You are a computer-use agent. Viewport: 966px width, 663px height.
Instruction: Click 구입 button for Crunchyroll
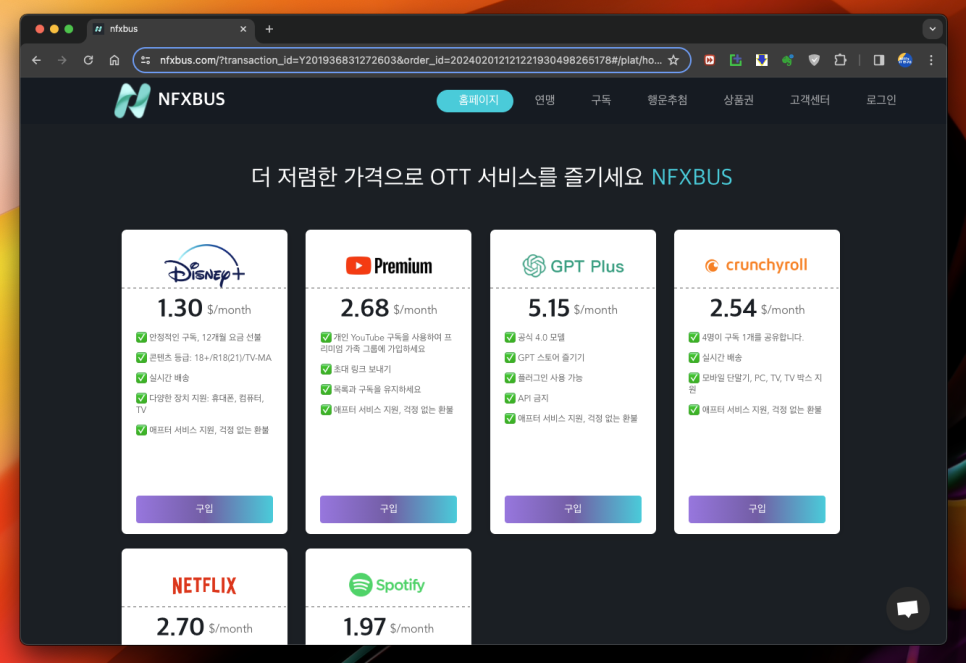click(x=757, y=509)
